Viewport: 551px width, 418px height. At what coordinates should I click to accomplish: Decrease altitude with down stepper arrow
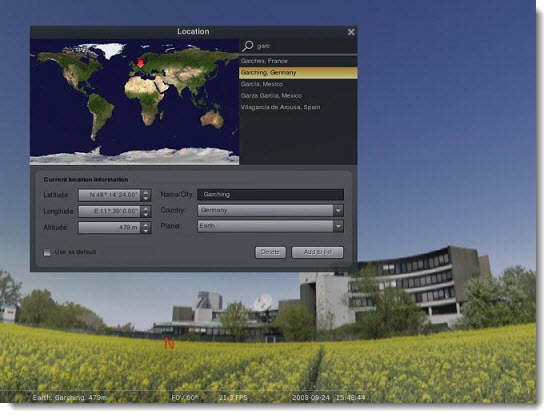point(146,230)
